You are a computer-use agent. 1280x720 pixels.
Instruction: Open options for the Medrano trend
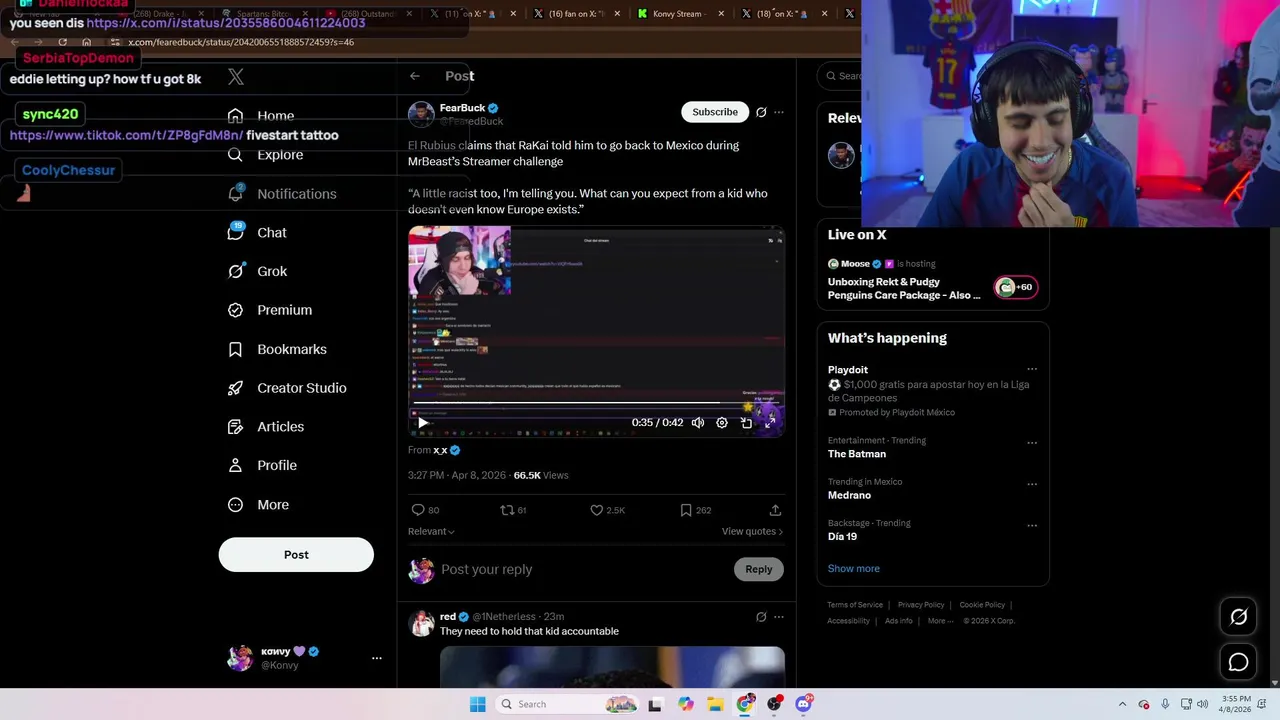tap(1032, 484)
